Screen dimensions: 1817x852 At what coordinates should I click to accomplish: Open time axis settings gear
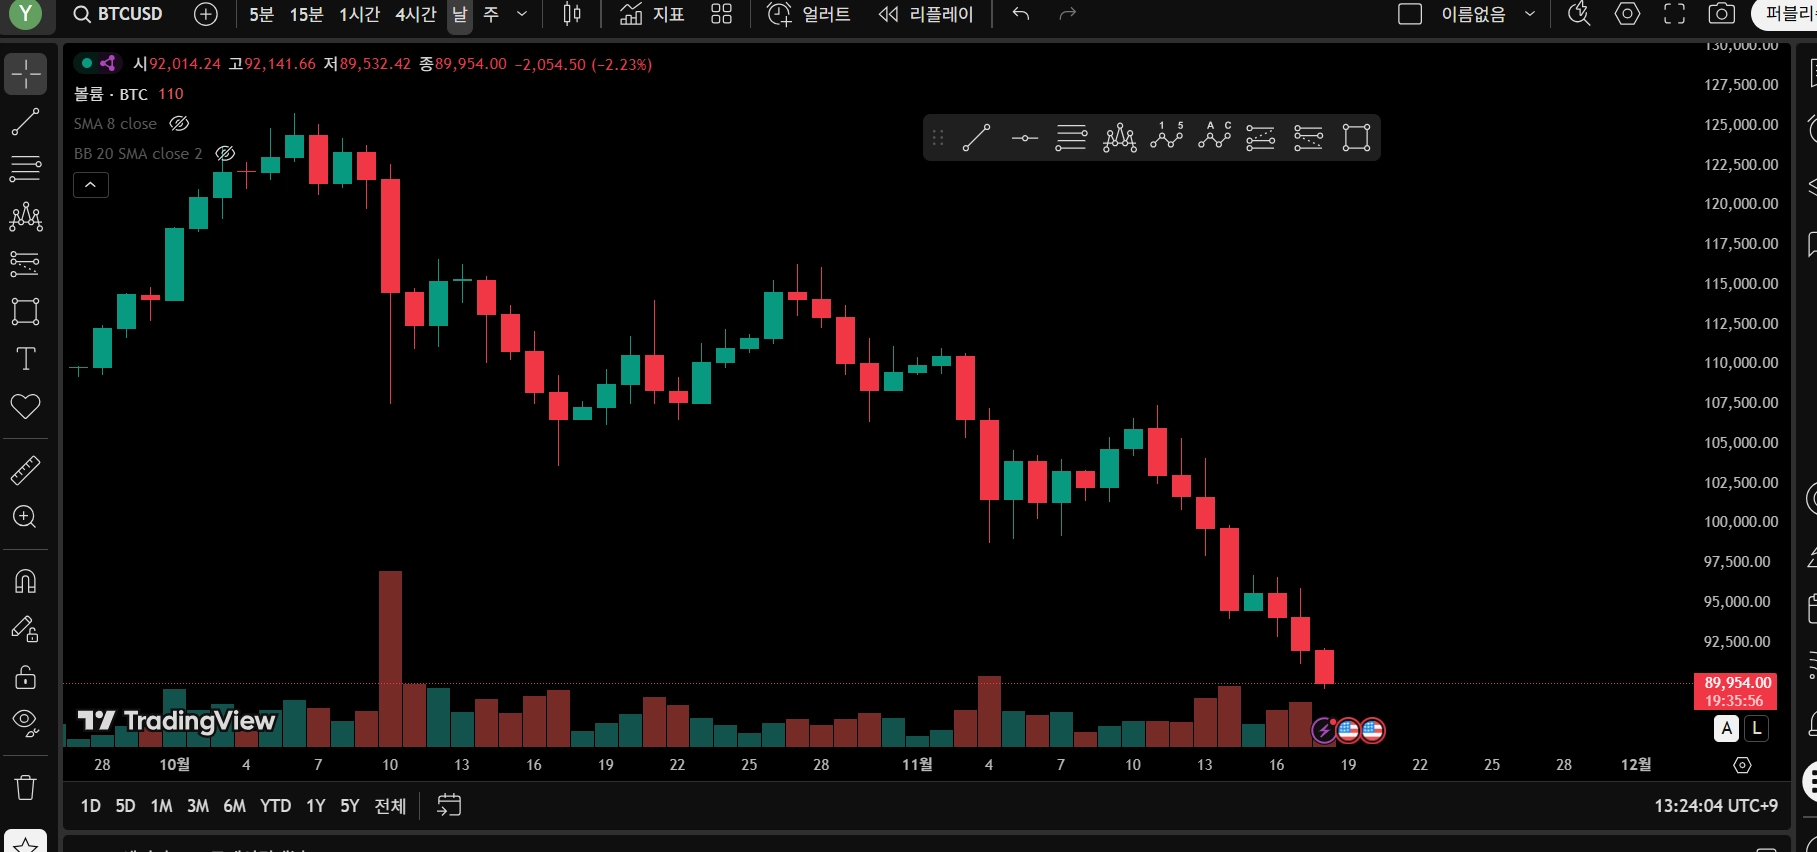click(x=1742, y=765)
